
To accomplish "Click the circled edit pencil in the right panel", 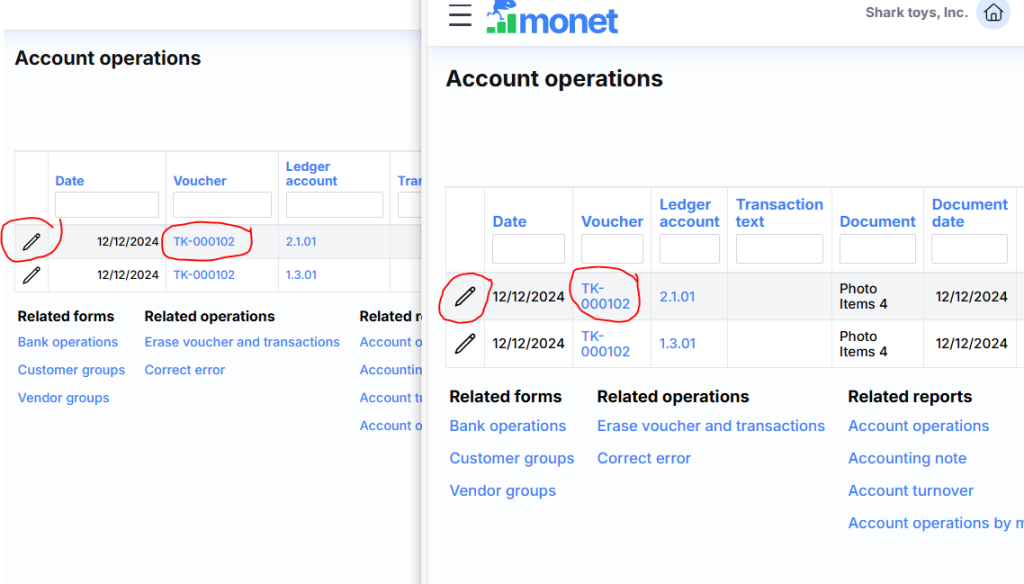I will 465,296.
